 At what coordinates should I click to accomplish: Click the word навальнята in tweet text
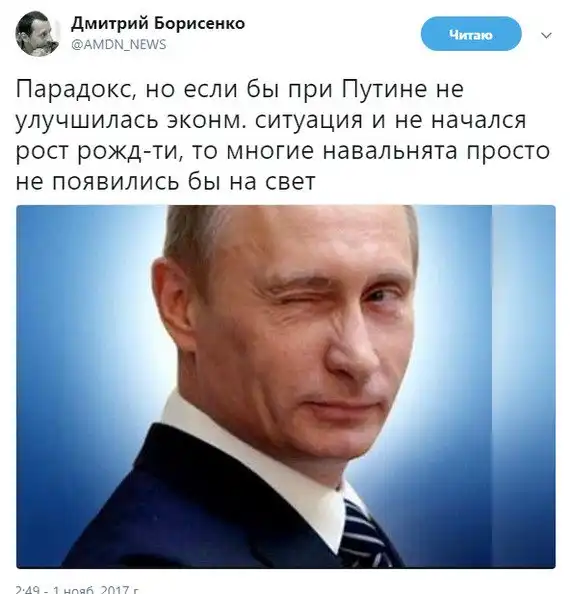(390, 151)
